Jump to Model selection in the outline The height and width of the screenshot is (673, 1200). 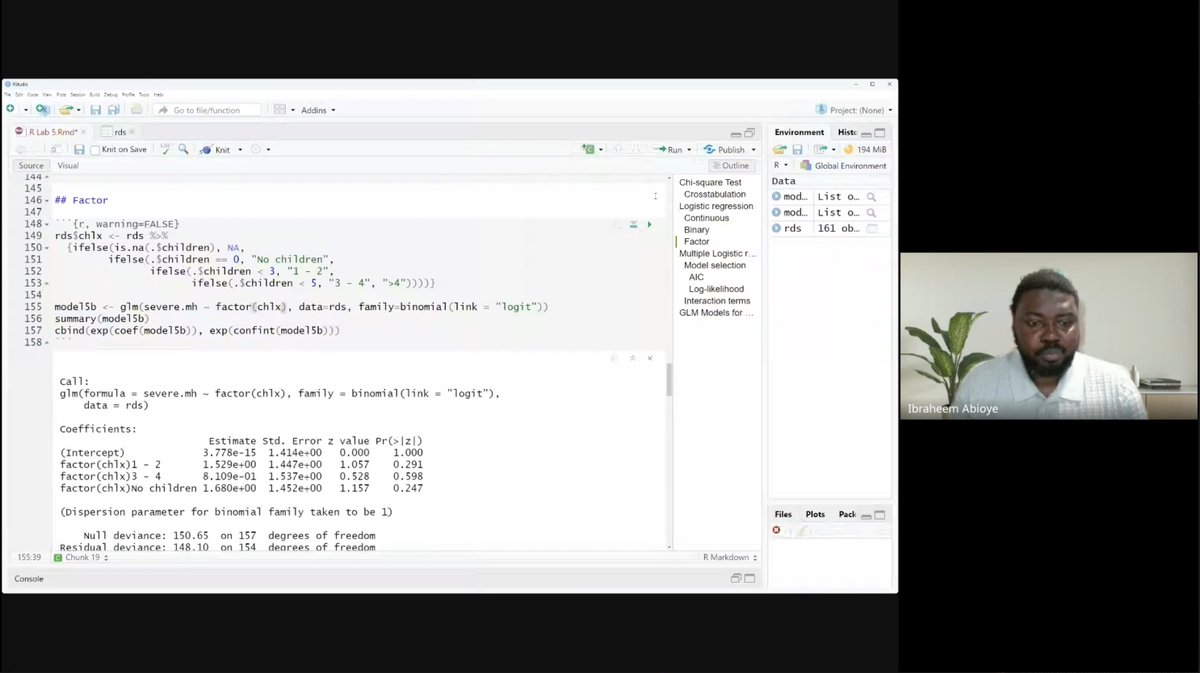[714, 265]
